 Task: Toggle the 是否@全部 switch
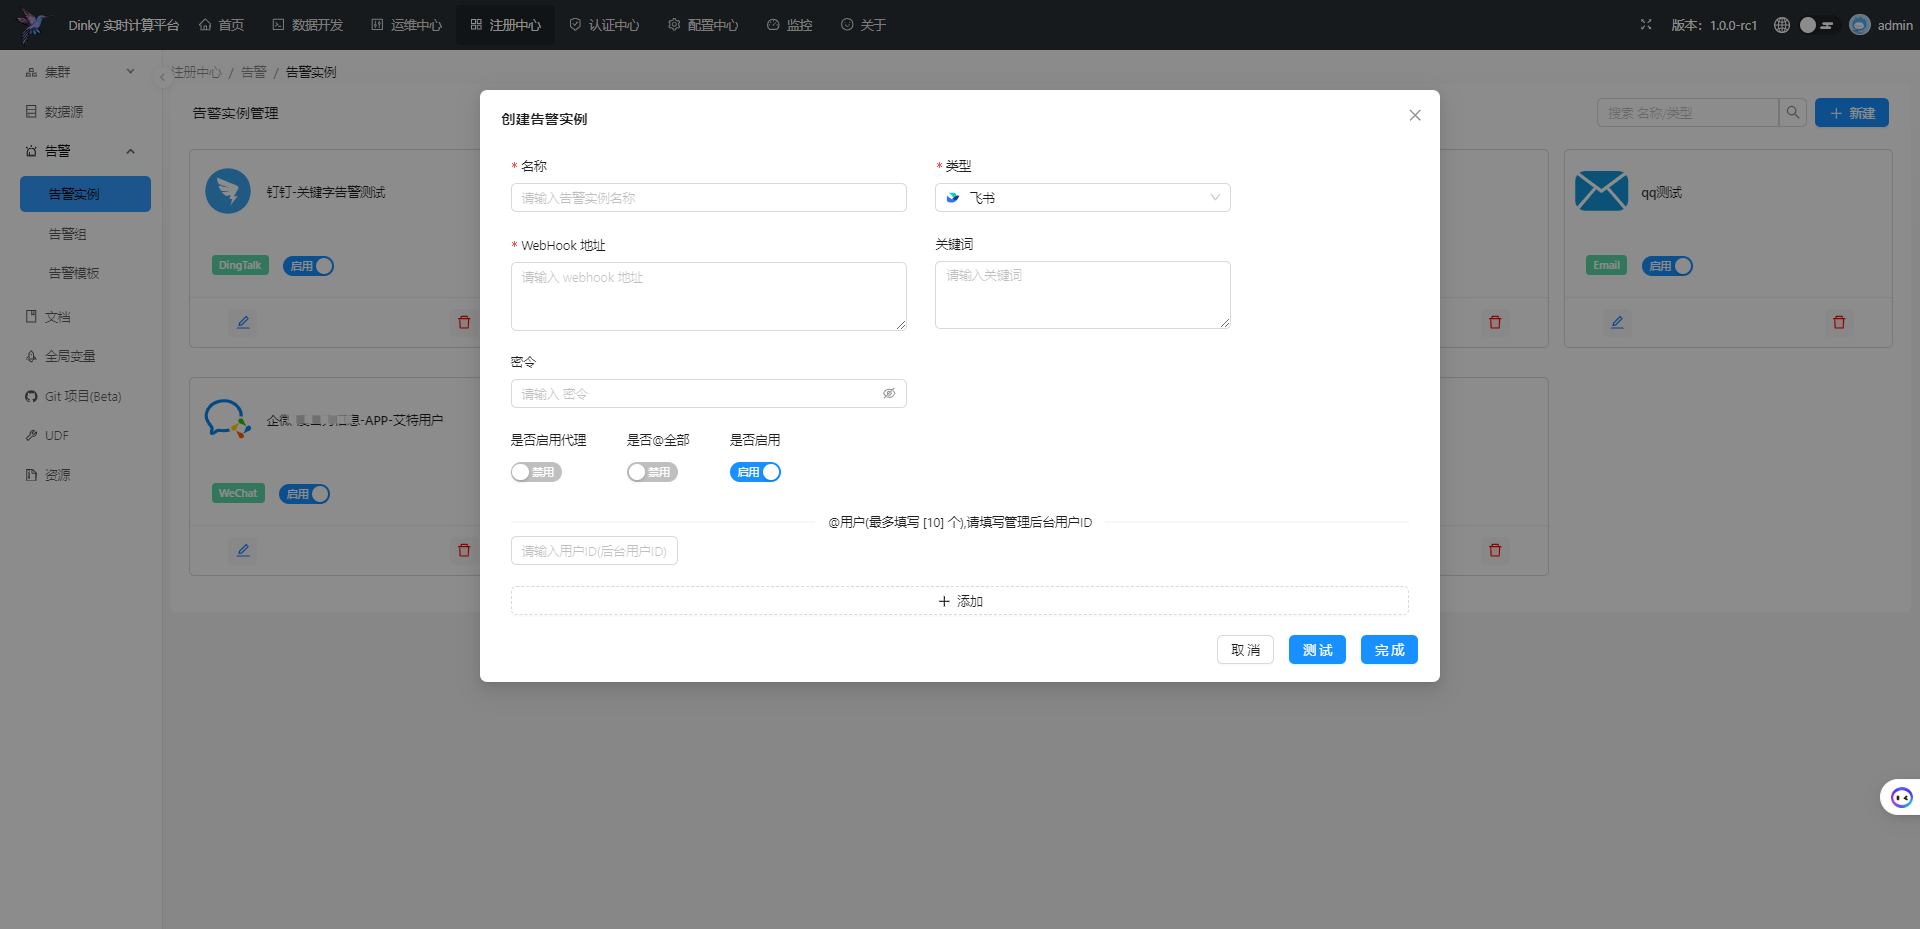pyautogui.click(x=652, y=472)
